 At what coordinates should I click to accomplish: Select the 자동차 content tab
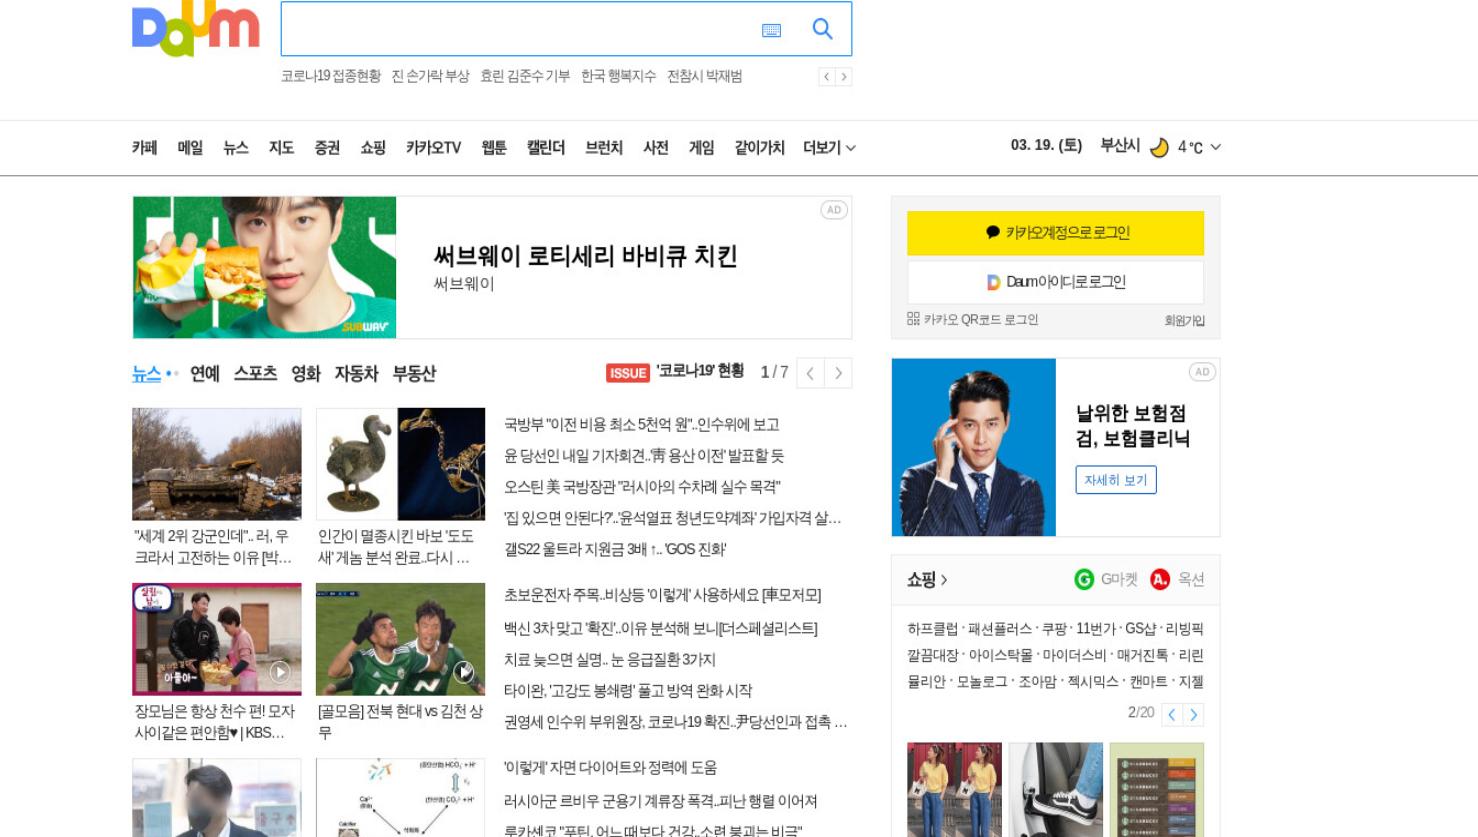tap(356, 374)
